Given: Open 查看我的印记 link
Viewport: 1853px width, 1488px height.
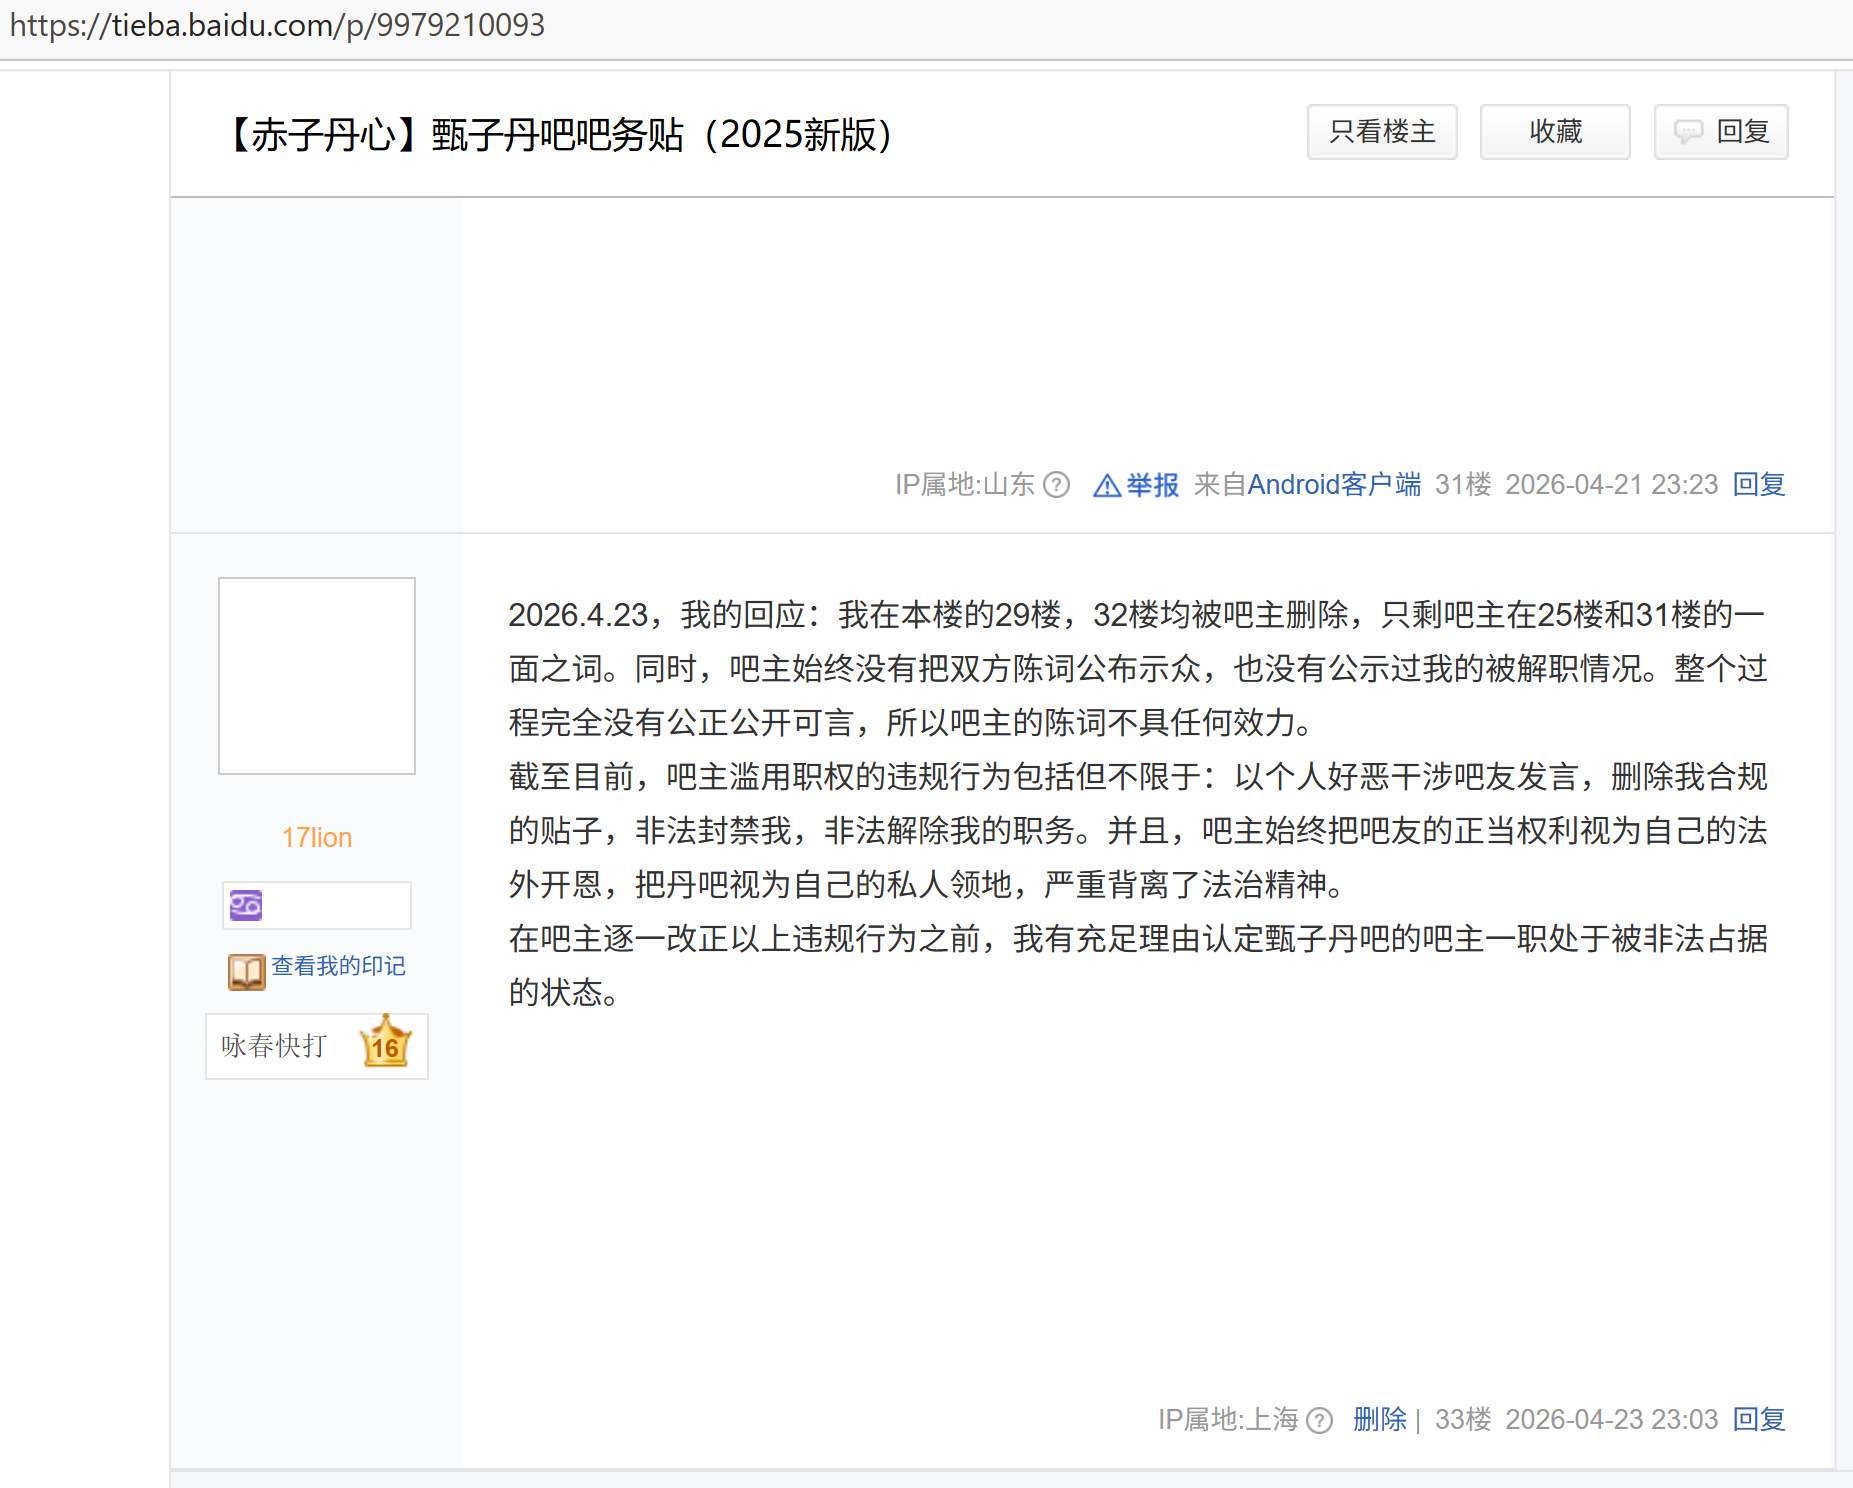Looking at the screenshot, I should pyautogui.click(x=338, y=966).
